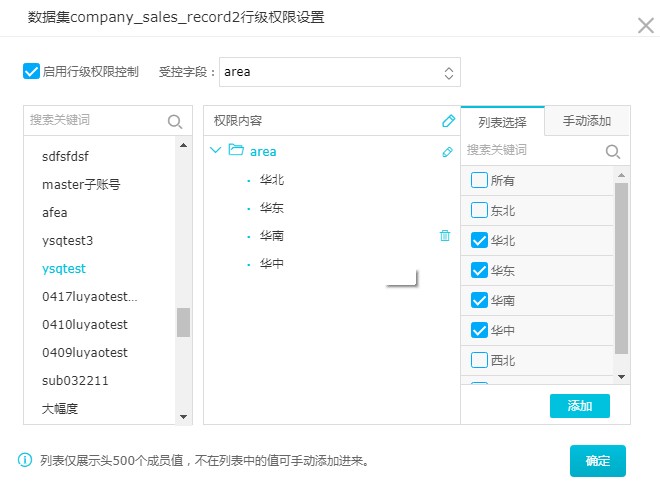This screenshot has height=488, width=660.
Task: Click value list scroll up arrow
Action: tap(621, 175)
